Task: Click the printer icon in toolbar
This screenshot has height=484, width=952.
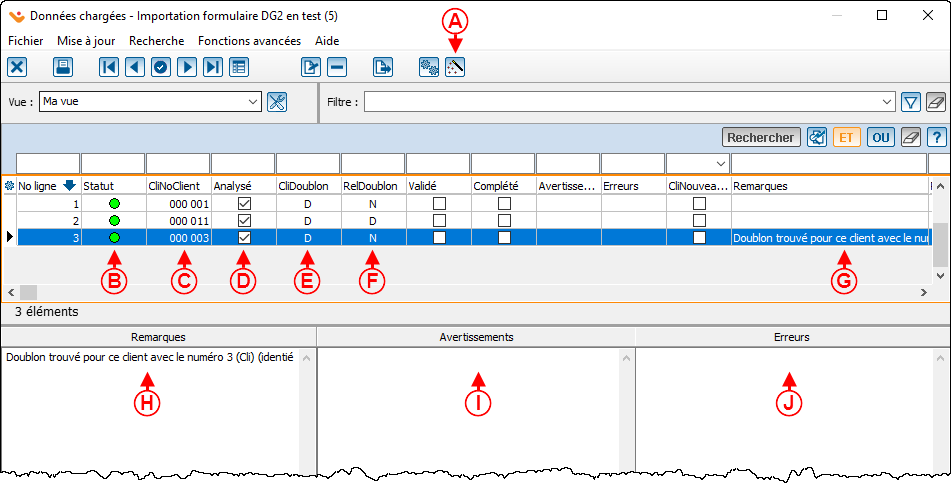Action: click(63, 67)
